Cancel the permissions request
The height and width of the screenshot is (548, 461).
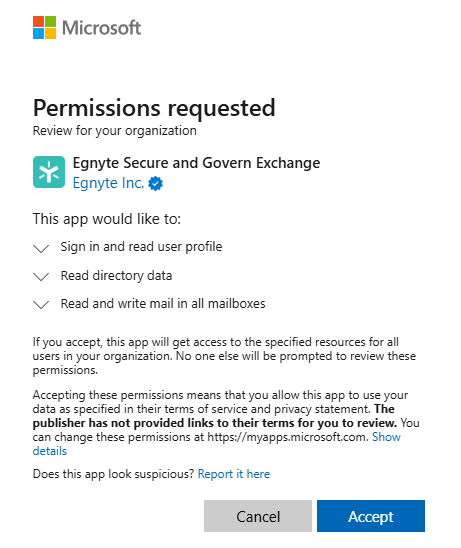click(x=258, y=516)
